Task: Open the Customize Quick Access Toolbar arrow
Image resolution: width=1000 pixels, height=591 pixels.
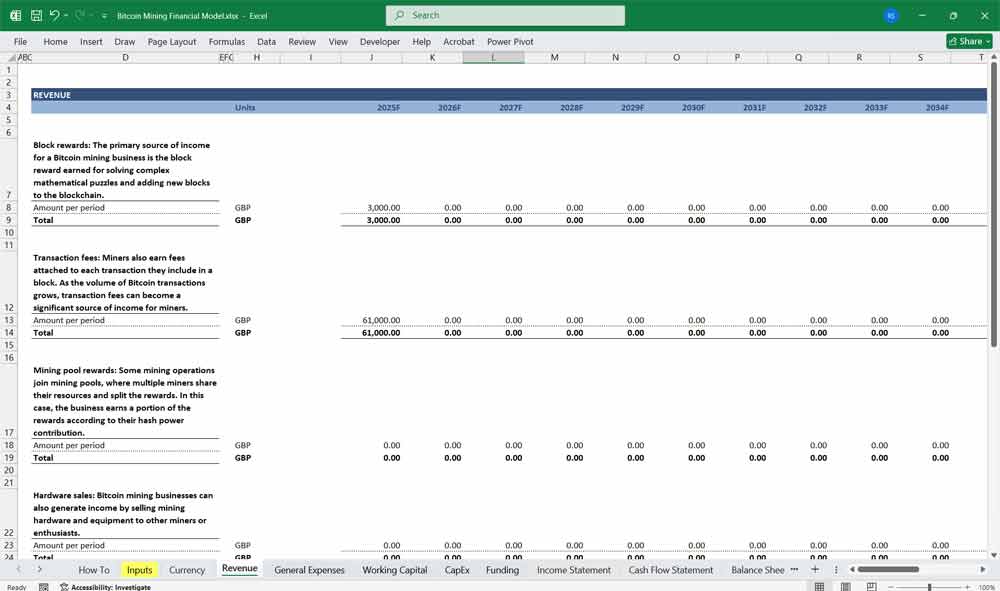Action: (x=104, y=16)
